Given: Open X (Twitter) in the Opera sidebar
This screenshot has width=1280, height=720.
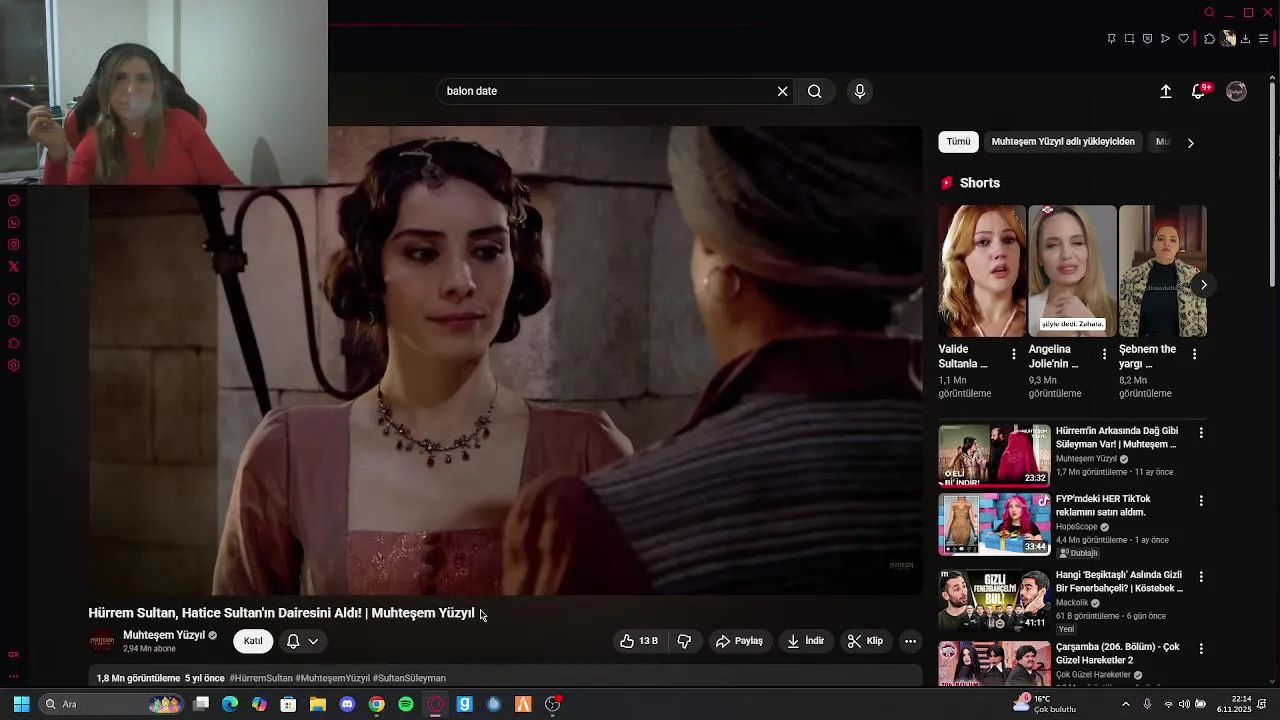Looking at the screenshot, I should pyautogui.click(x=14, y=266).
